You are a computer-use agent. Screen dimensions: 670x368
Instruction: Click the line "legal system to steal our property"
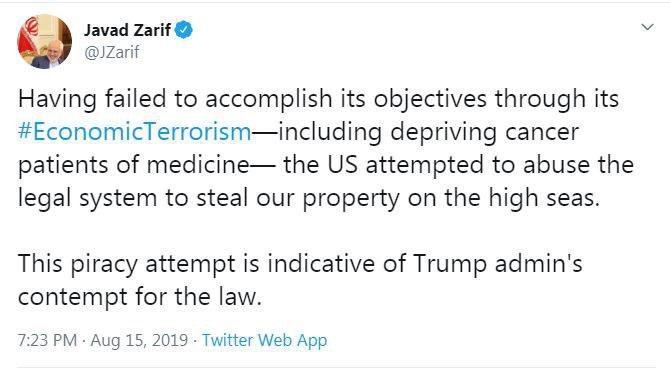pos(209,198)
